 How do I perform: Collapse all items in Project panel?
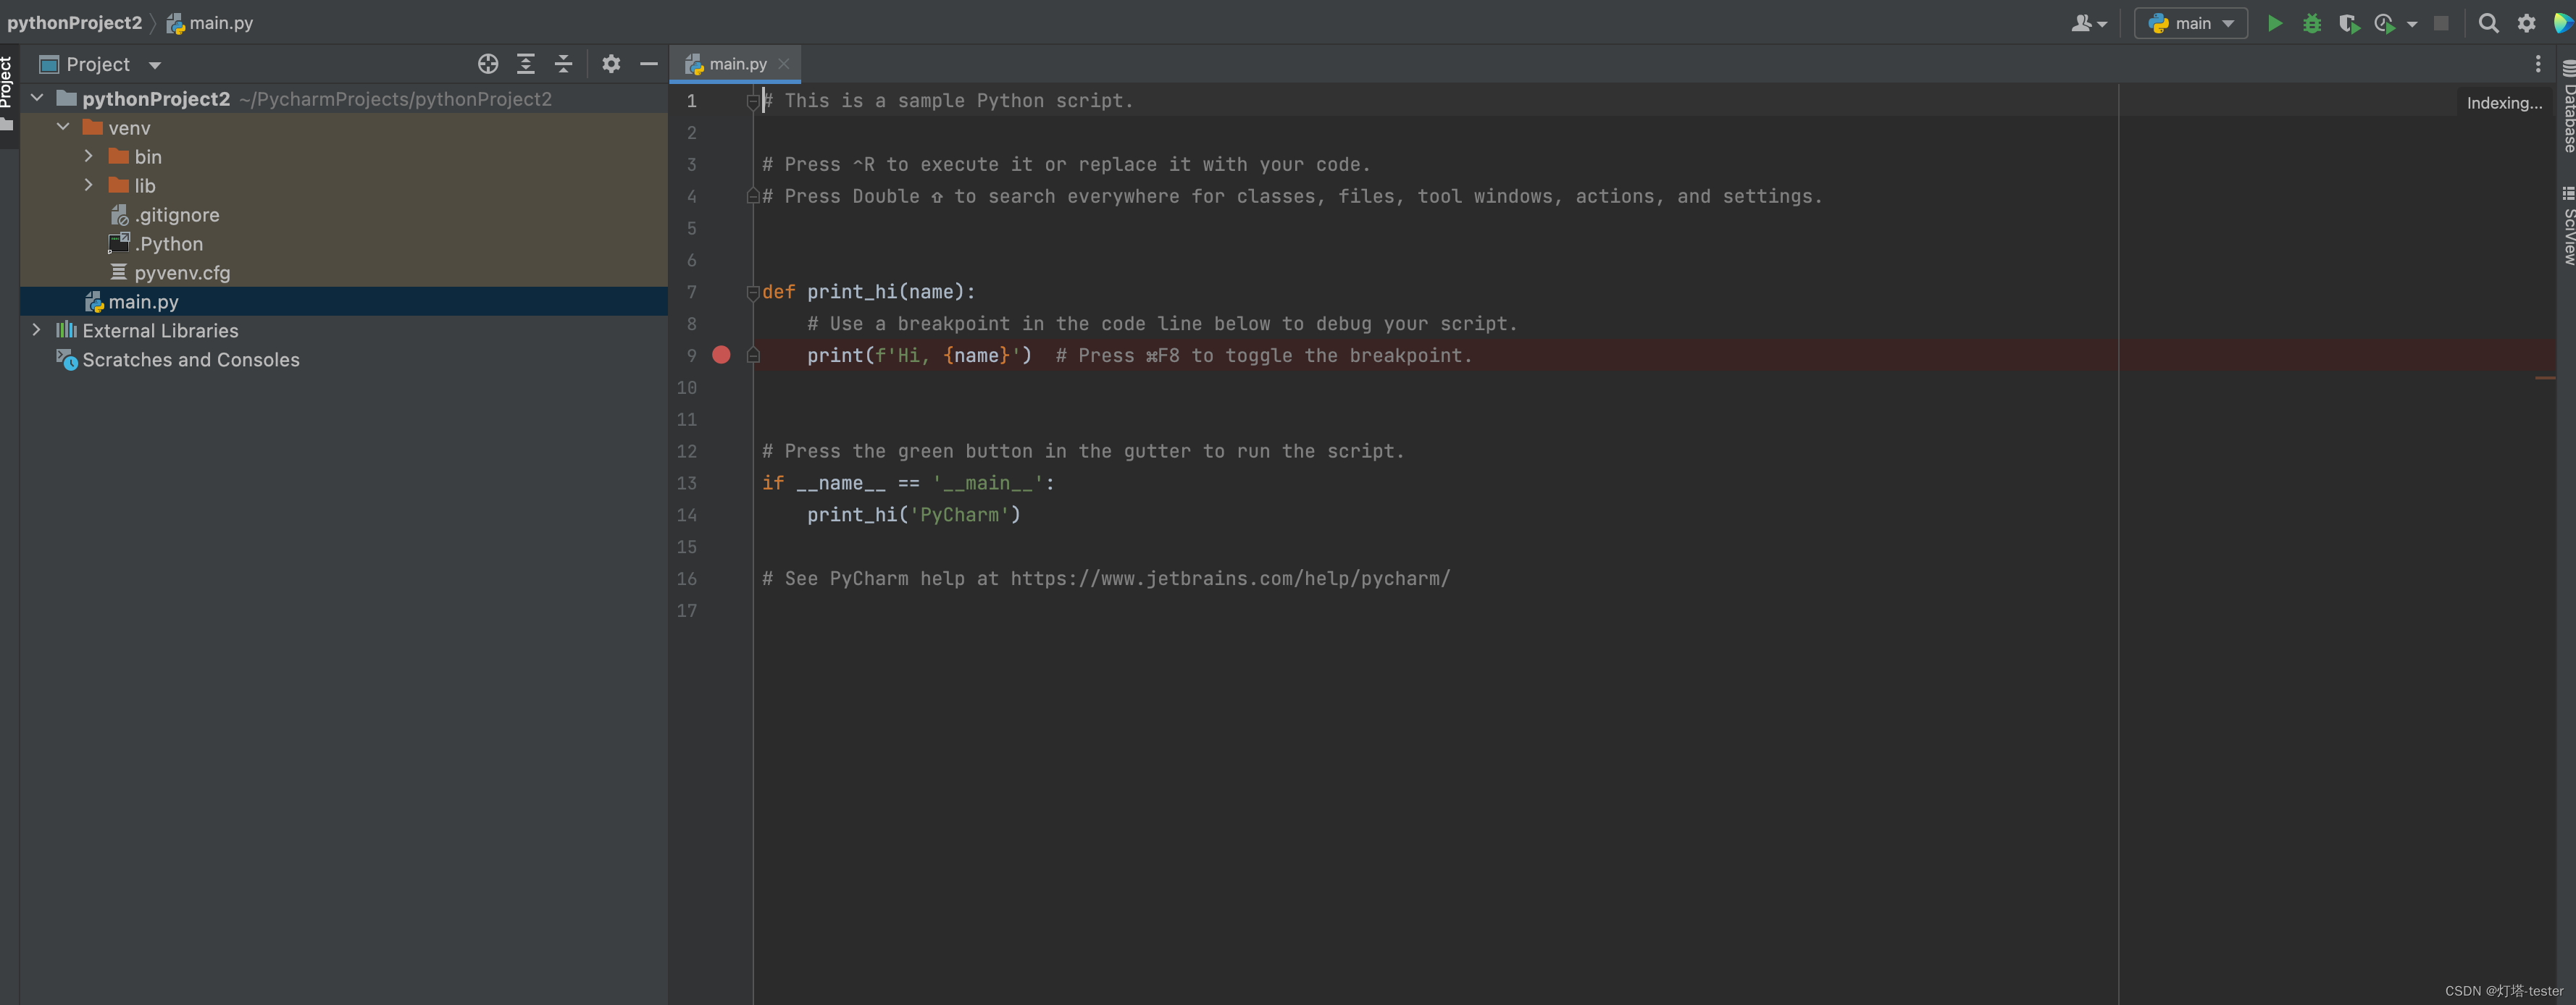(564, 64)
